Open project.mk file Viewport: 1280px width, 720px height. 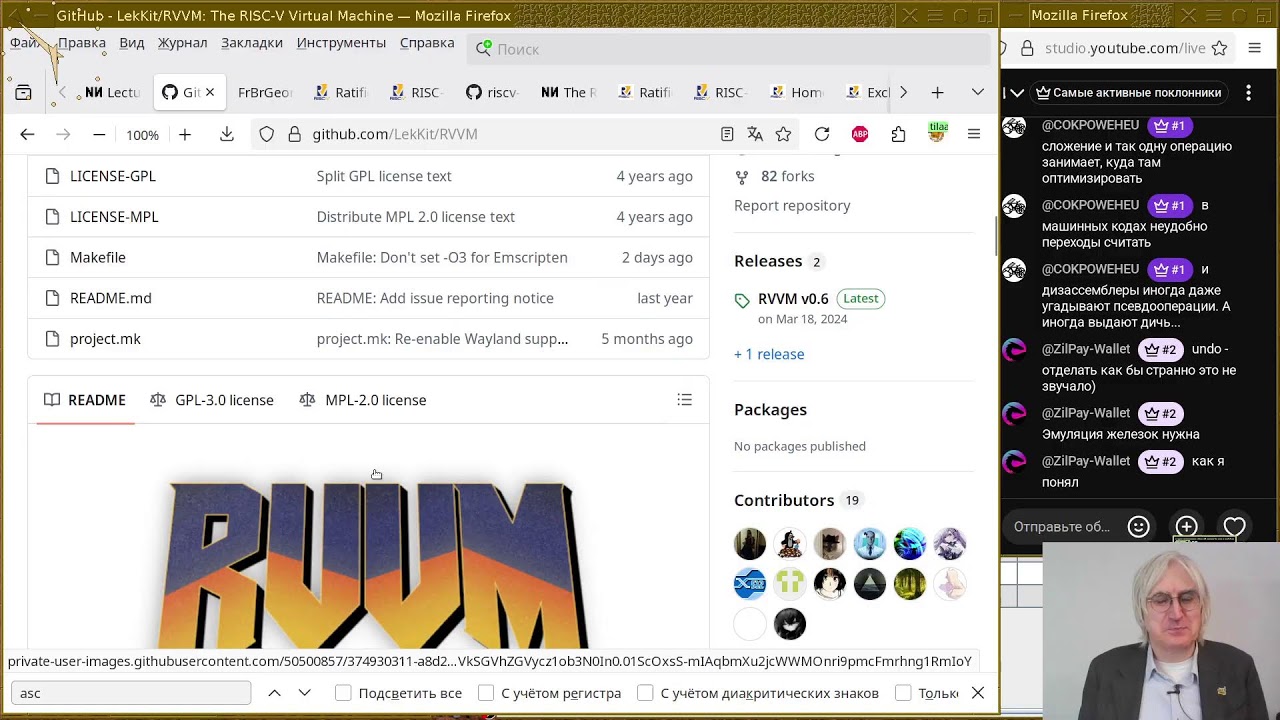click(x=105, y=339)
